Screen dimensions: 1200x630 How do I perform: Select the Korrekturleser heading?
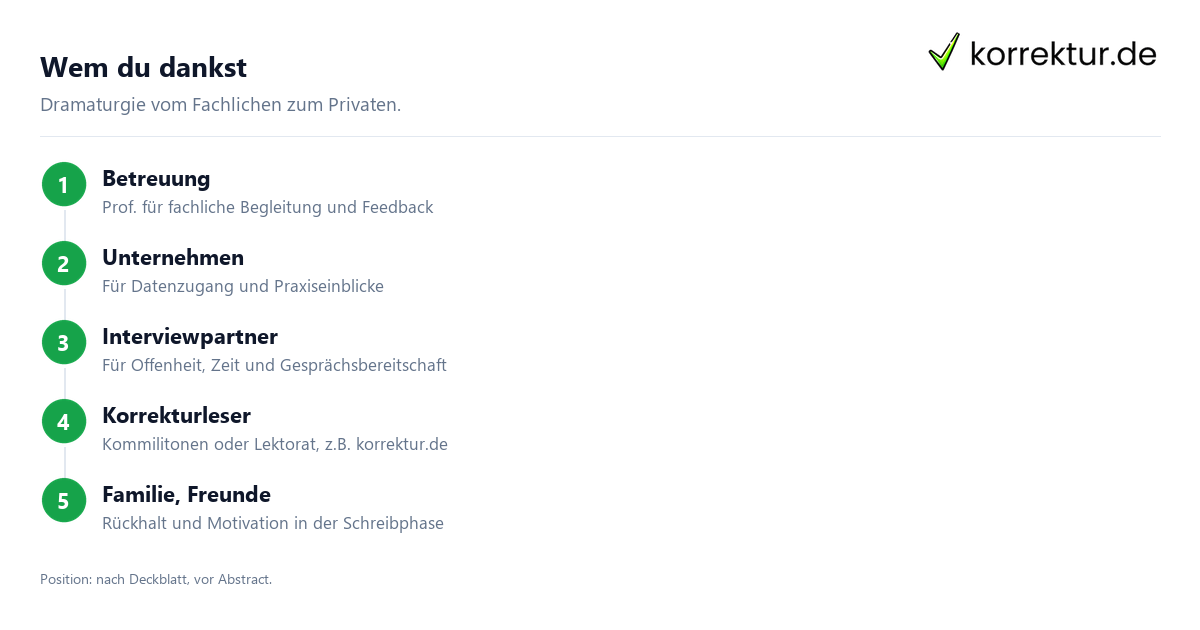click(x=176, y=416)
